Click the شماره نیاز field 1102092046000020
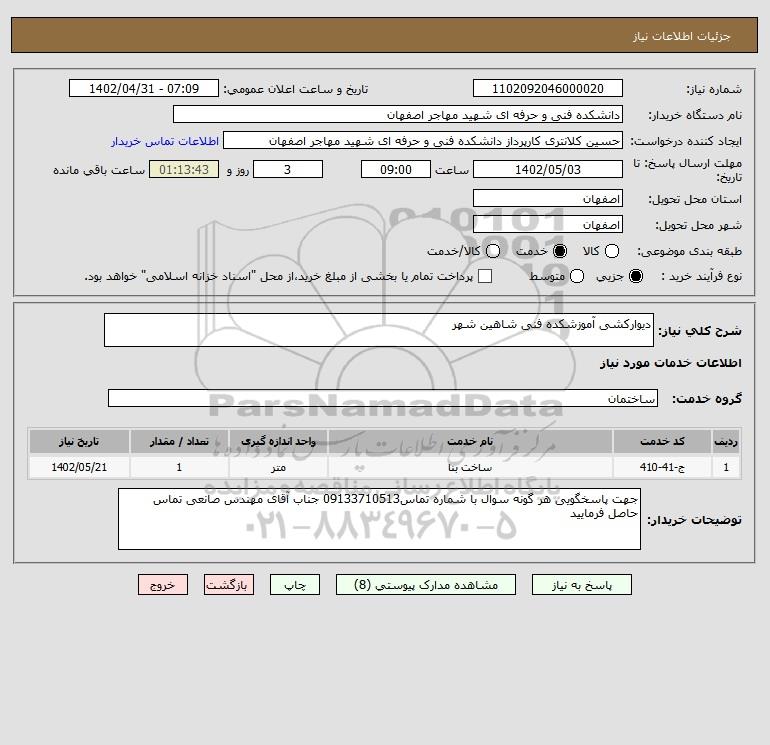 (x=548, y=88)
